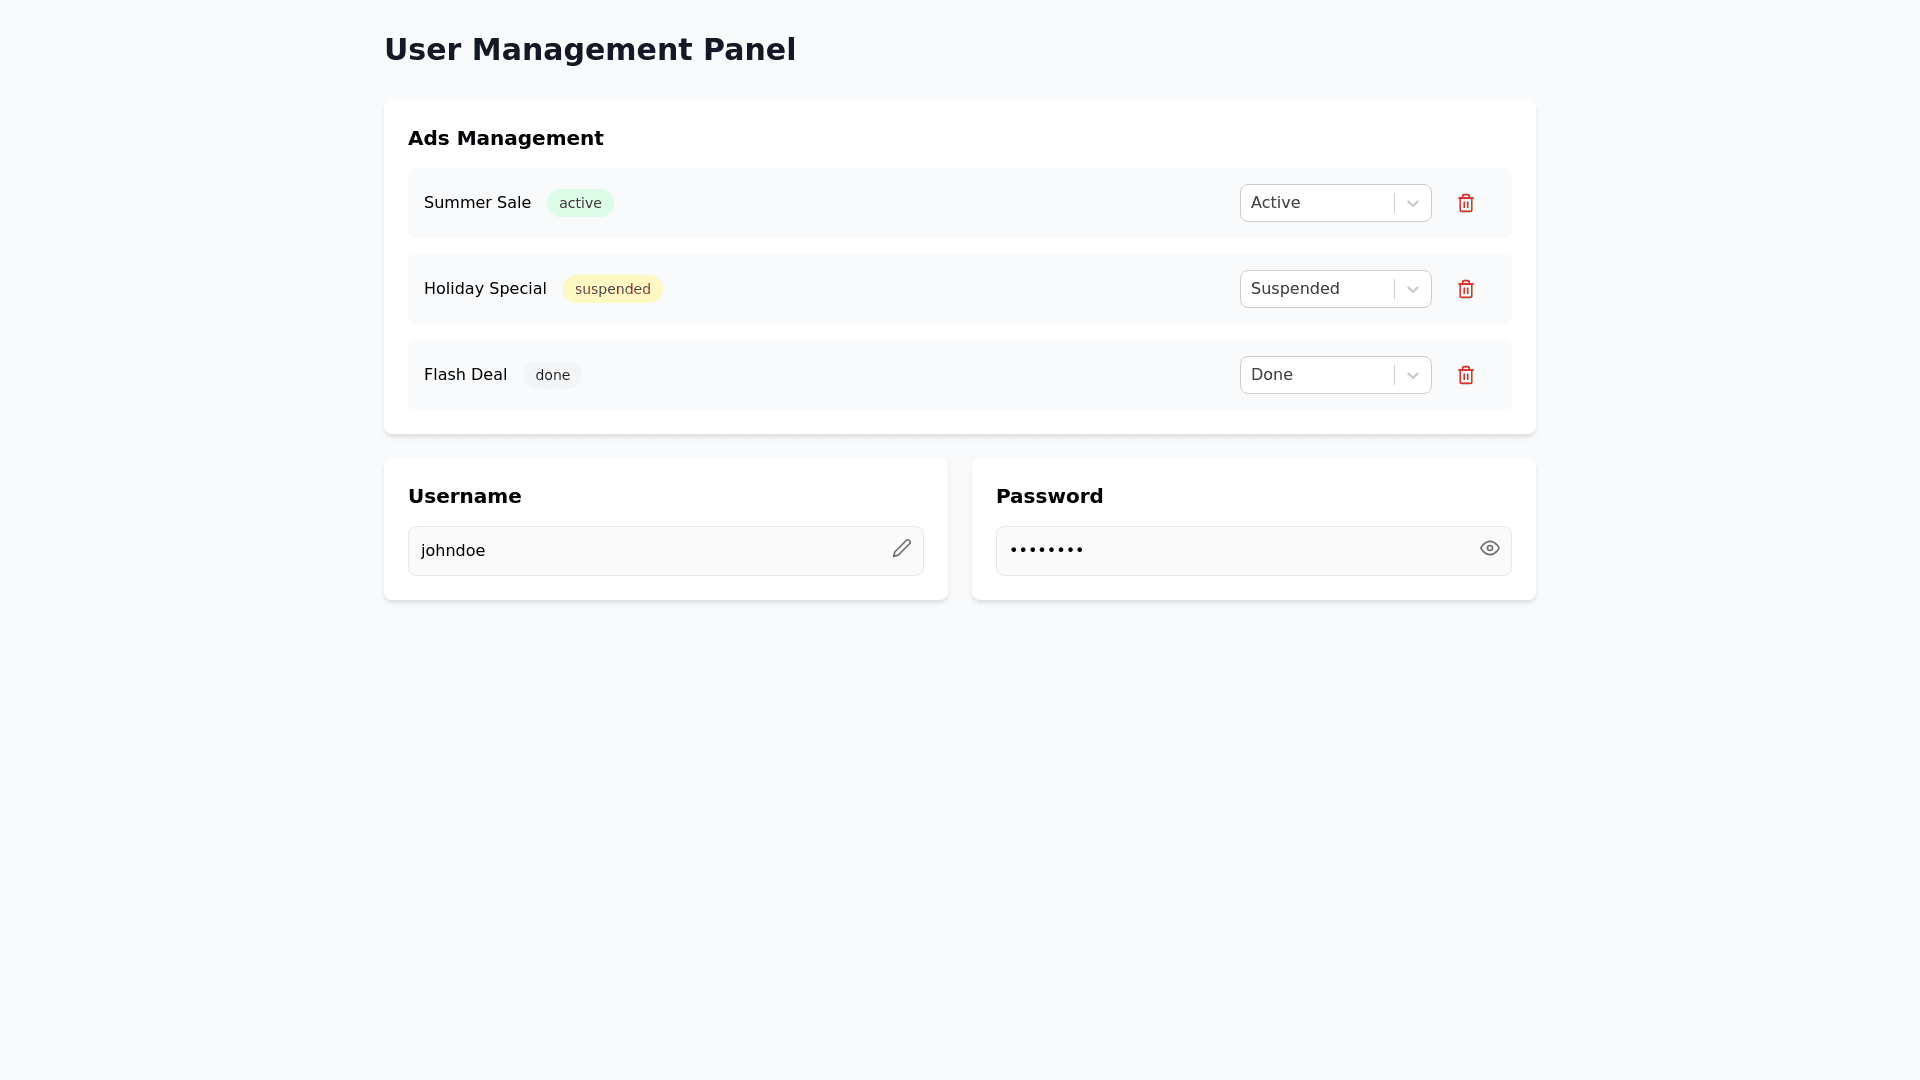Image resolution: width=1920 pixels, height=1080 pixels.
Task: Click the Ads Management heading
Action: click(505, 138)
